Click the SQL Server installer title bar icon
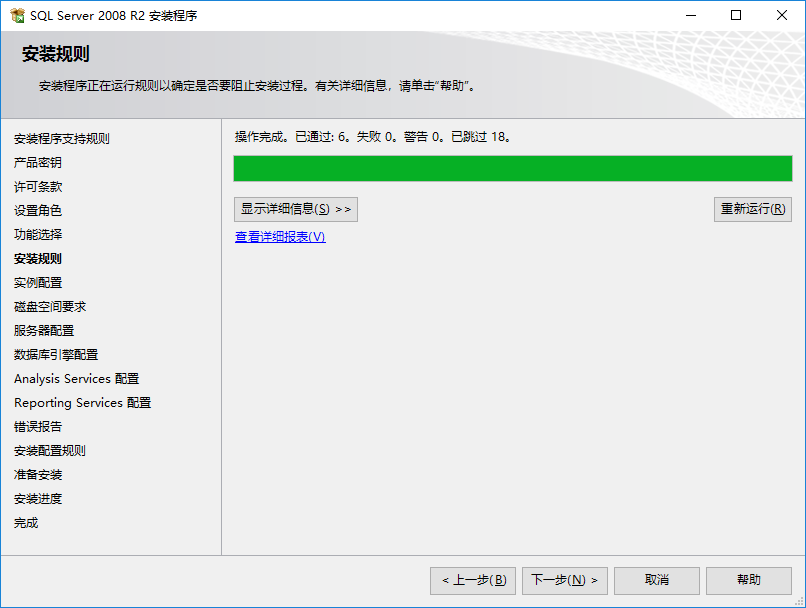Viewport: 806px width, 608px height. (17, 15)
